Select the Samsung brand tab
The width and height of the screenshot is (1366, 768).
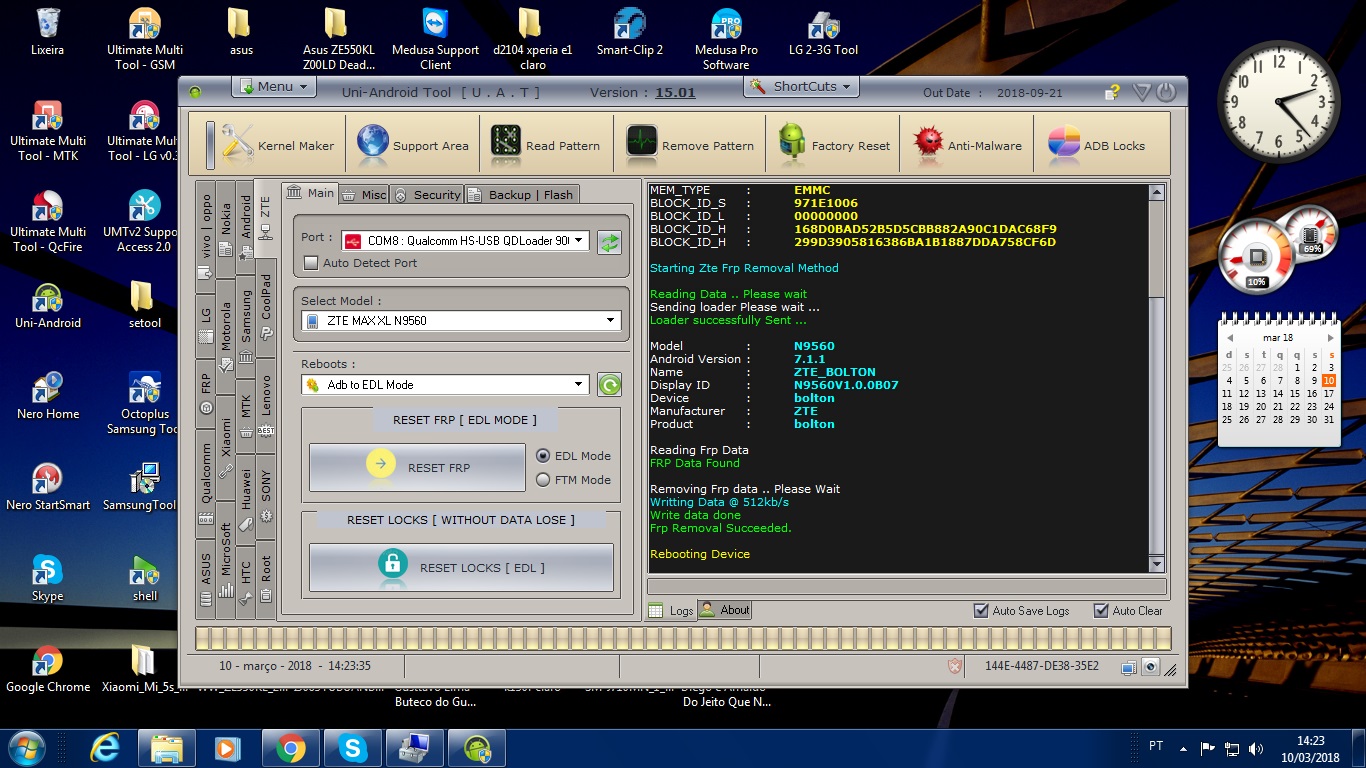(245, 325)
